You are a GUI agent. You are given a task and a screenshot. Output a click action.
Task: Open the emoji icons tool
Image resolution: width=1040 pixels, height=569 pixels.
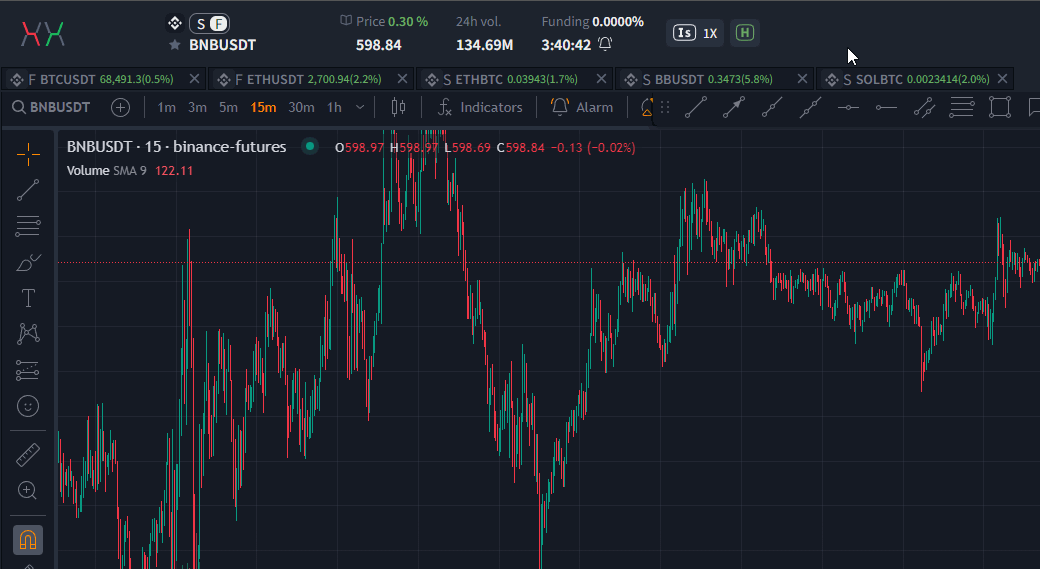point(28,406)
